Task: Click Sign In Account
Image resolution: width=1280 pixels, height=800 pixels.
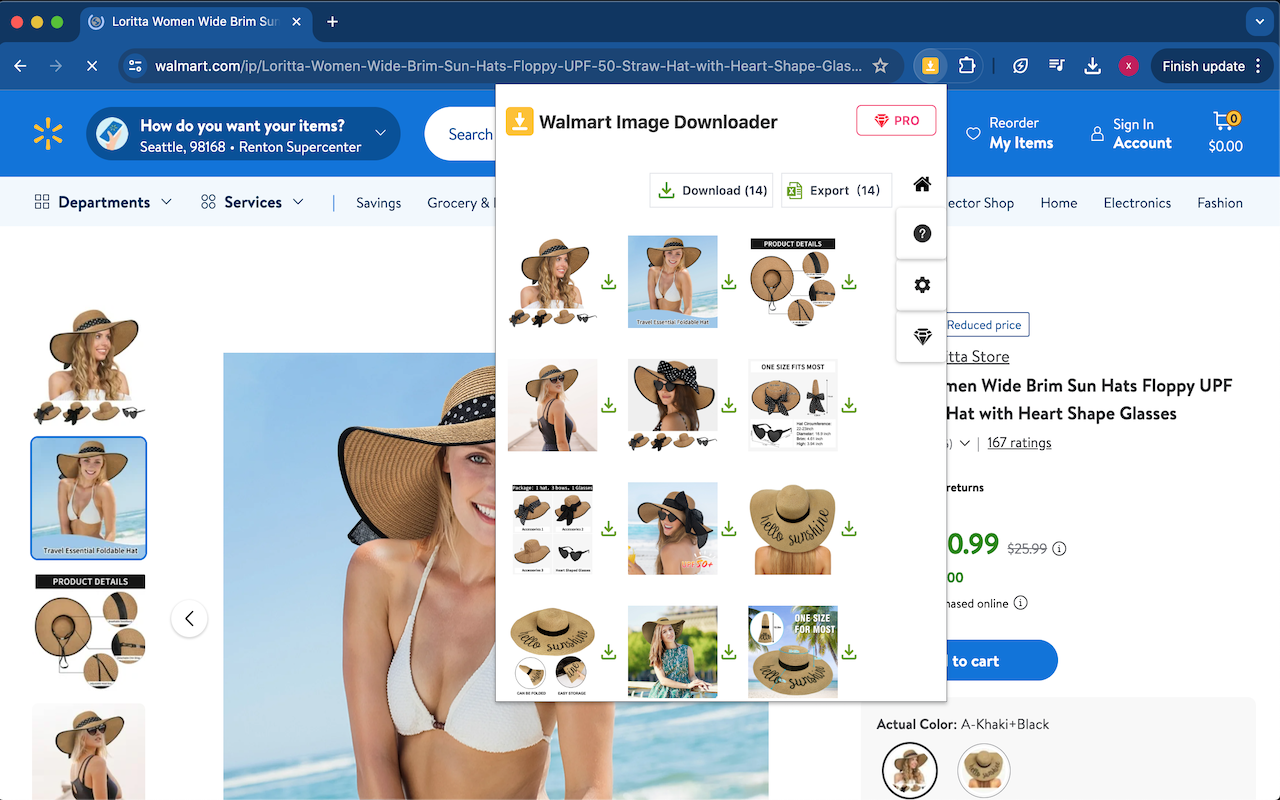Action: coord(1131,134)
